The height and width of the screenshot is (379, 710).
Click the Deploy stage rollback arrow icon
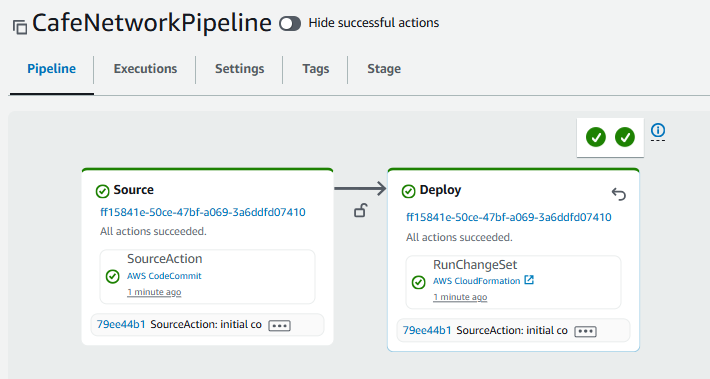point(619,194)
